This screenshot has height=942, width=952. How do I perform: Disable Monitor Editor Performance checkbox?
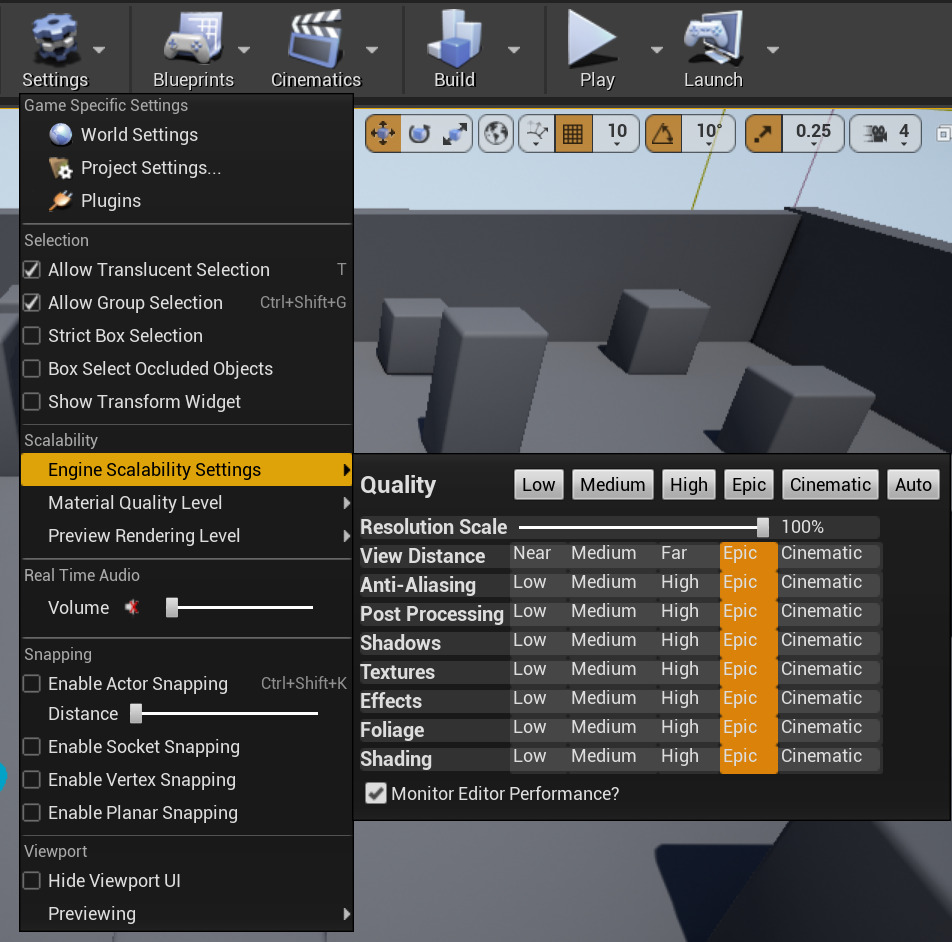point(376,794)
